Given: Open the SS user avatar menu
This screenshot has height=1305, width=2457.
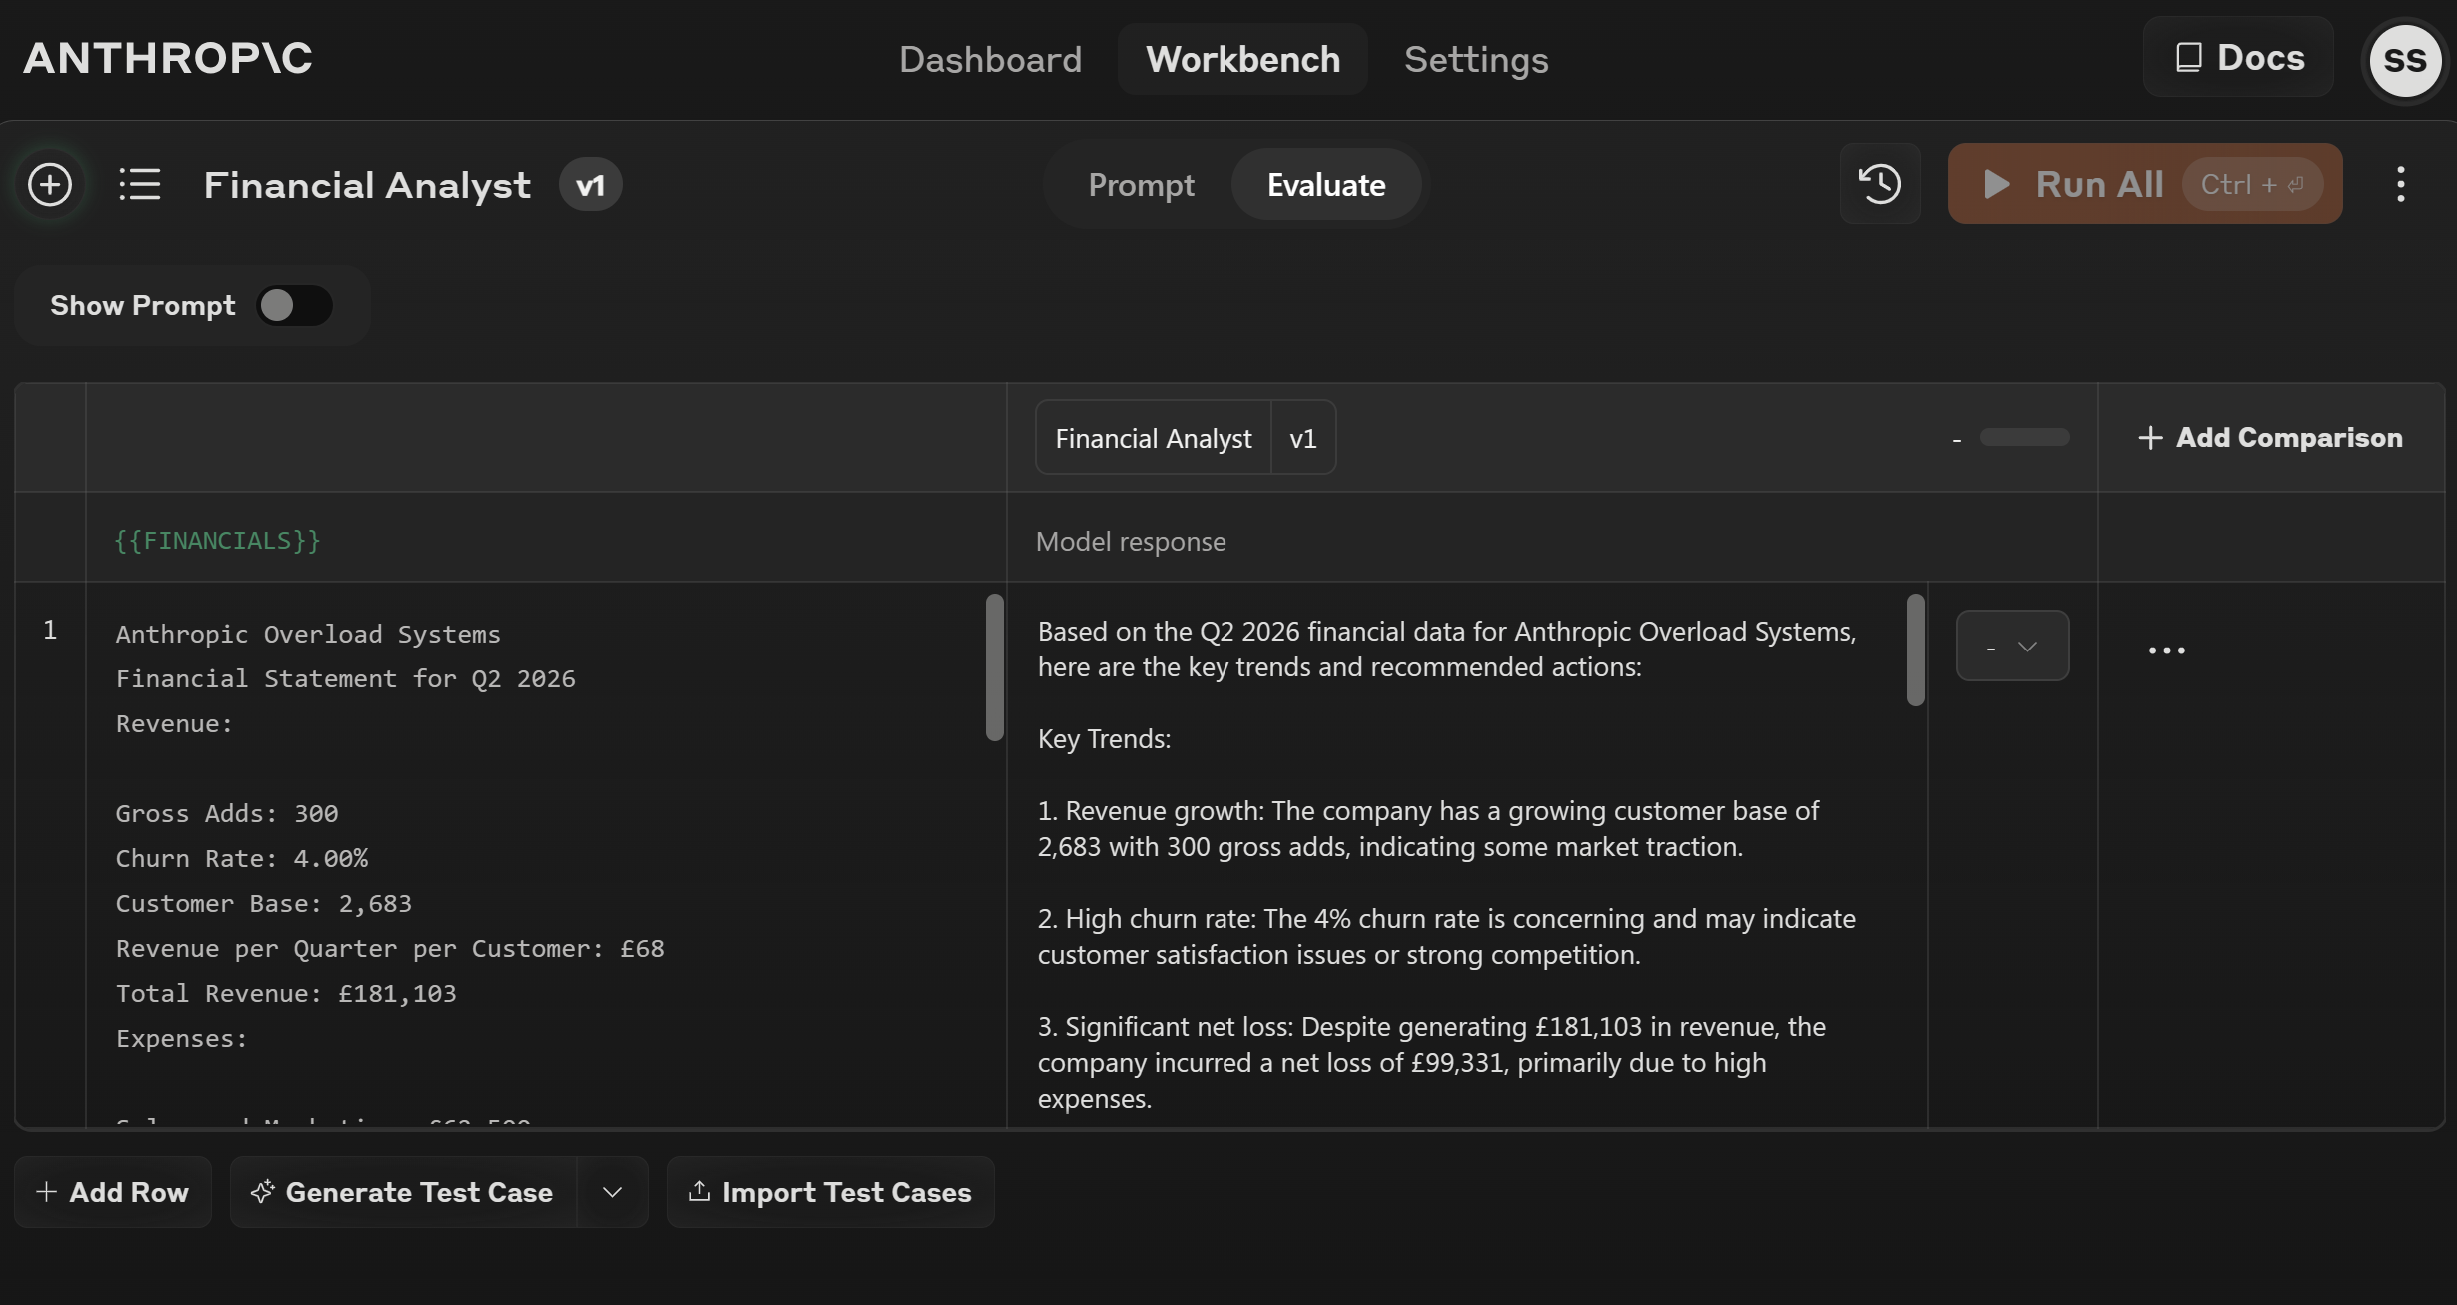Looking at the screenshot, I should [2405, 60].
